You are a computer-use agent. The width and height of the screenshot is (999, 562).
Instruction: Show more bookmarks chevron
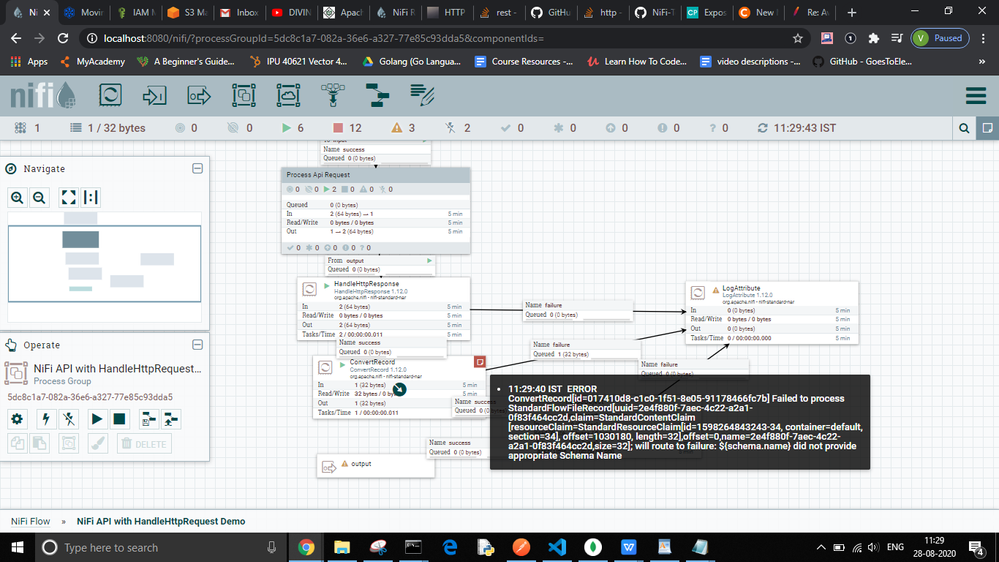point(982,62)
